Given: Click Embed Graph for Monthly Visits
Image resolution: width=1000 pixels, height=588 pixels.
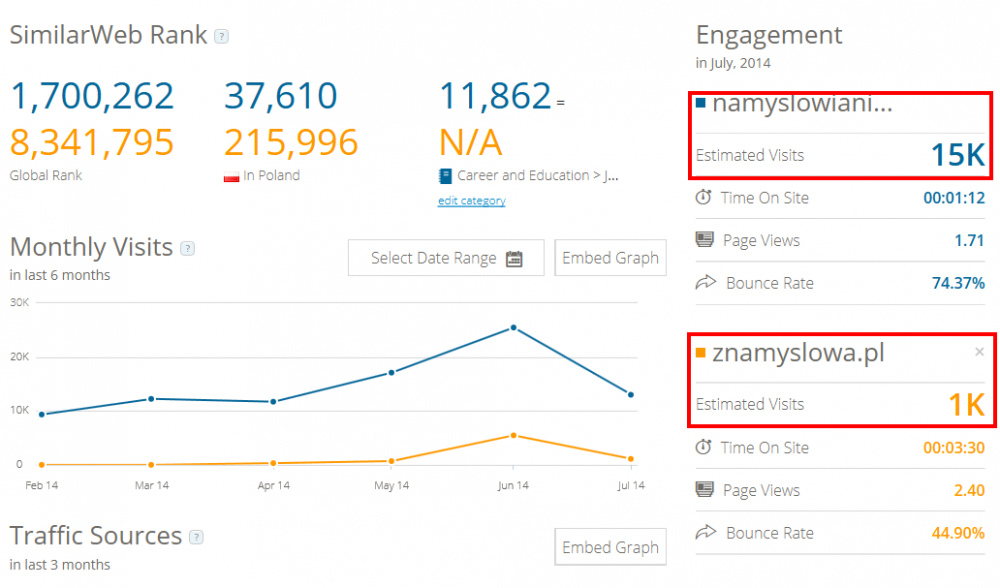Looking at the screenshot, I should click(x=610, y=258).
